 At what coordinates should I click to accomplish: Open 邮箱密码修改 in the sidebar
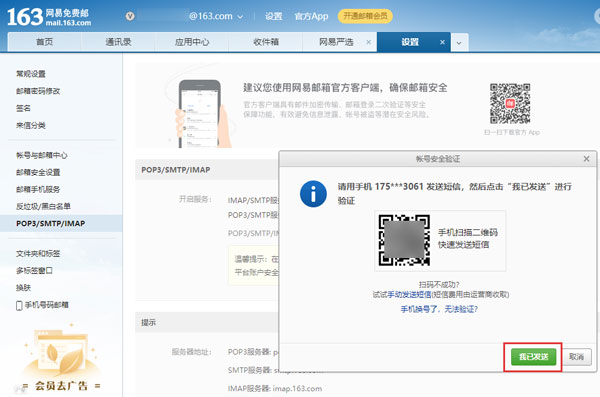click(x=38, y=91)
